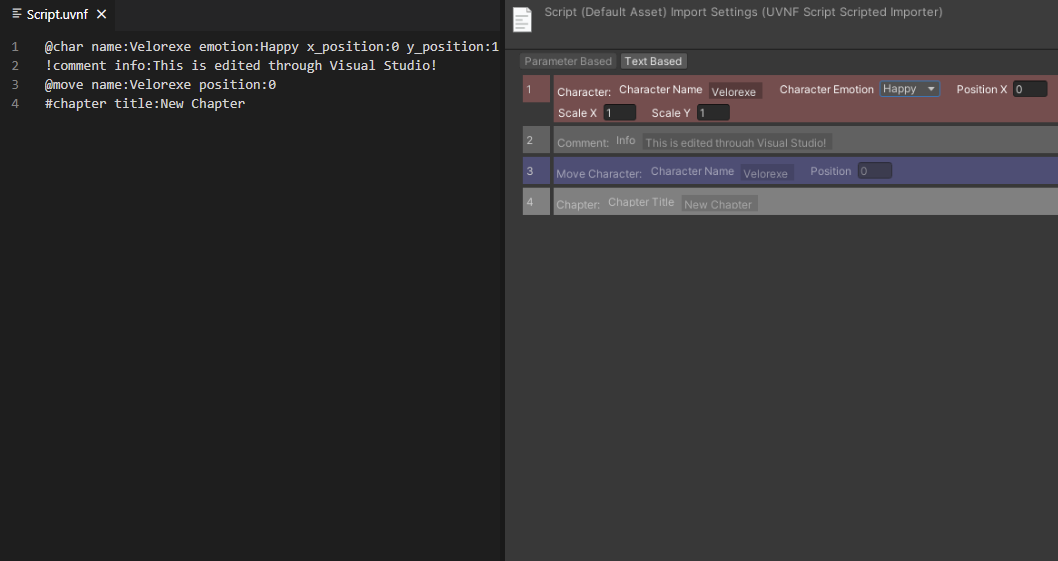Click the Script asset document icon

click(x=522, y=20)
